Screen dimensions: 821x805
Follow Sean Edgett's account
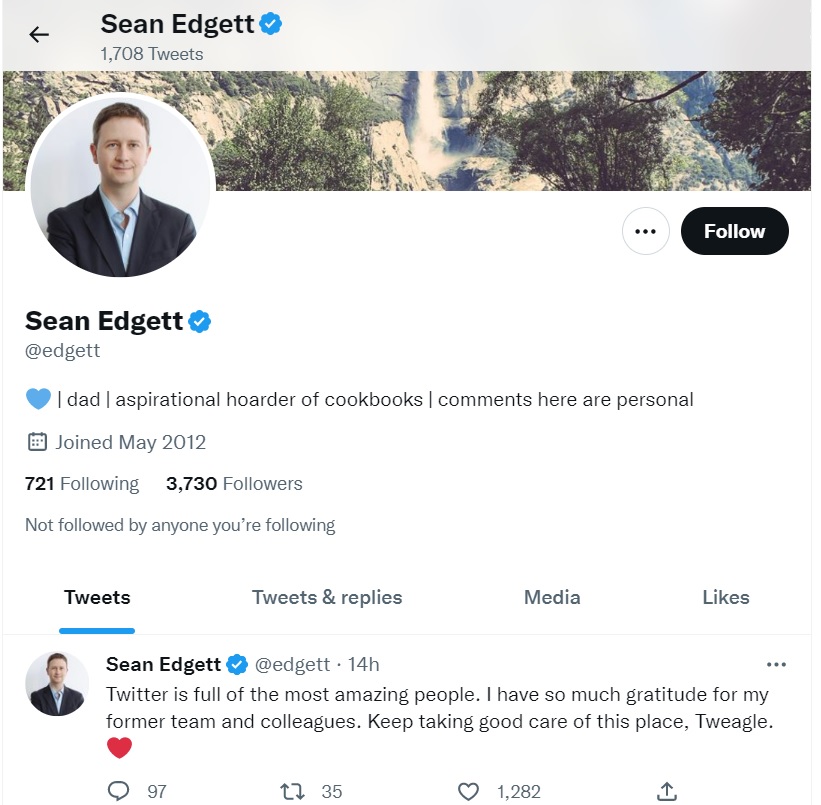[x=734, y=231]
